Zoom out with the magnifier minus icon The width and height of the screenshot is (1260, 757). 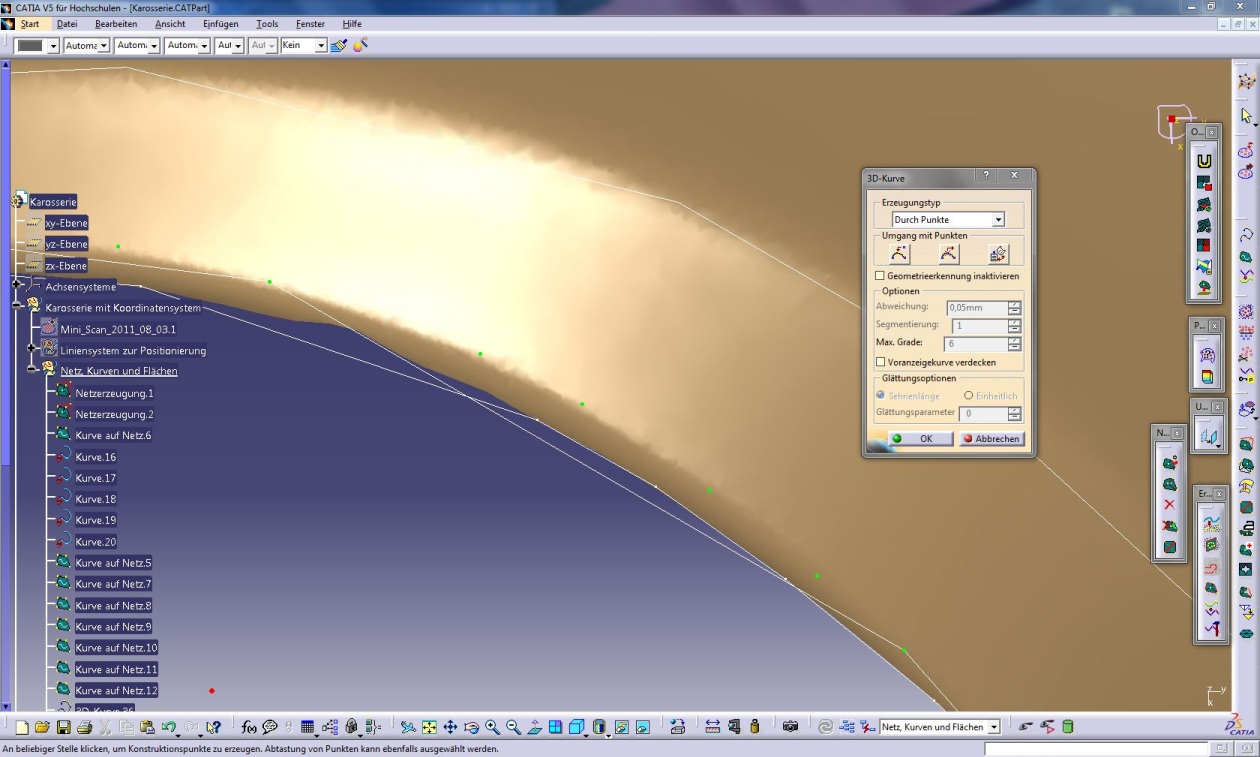[513, 727]
